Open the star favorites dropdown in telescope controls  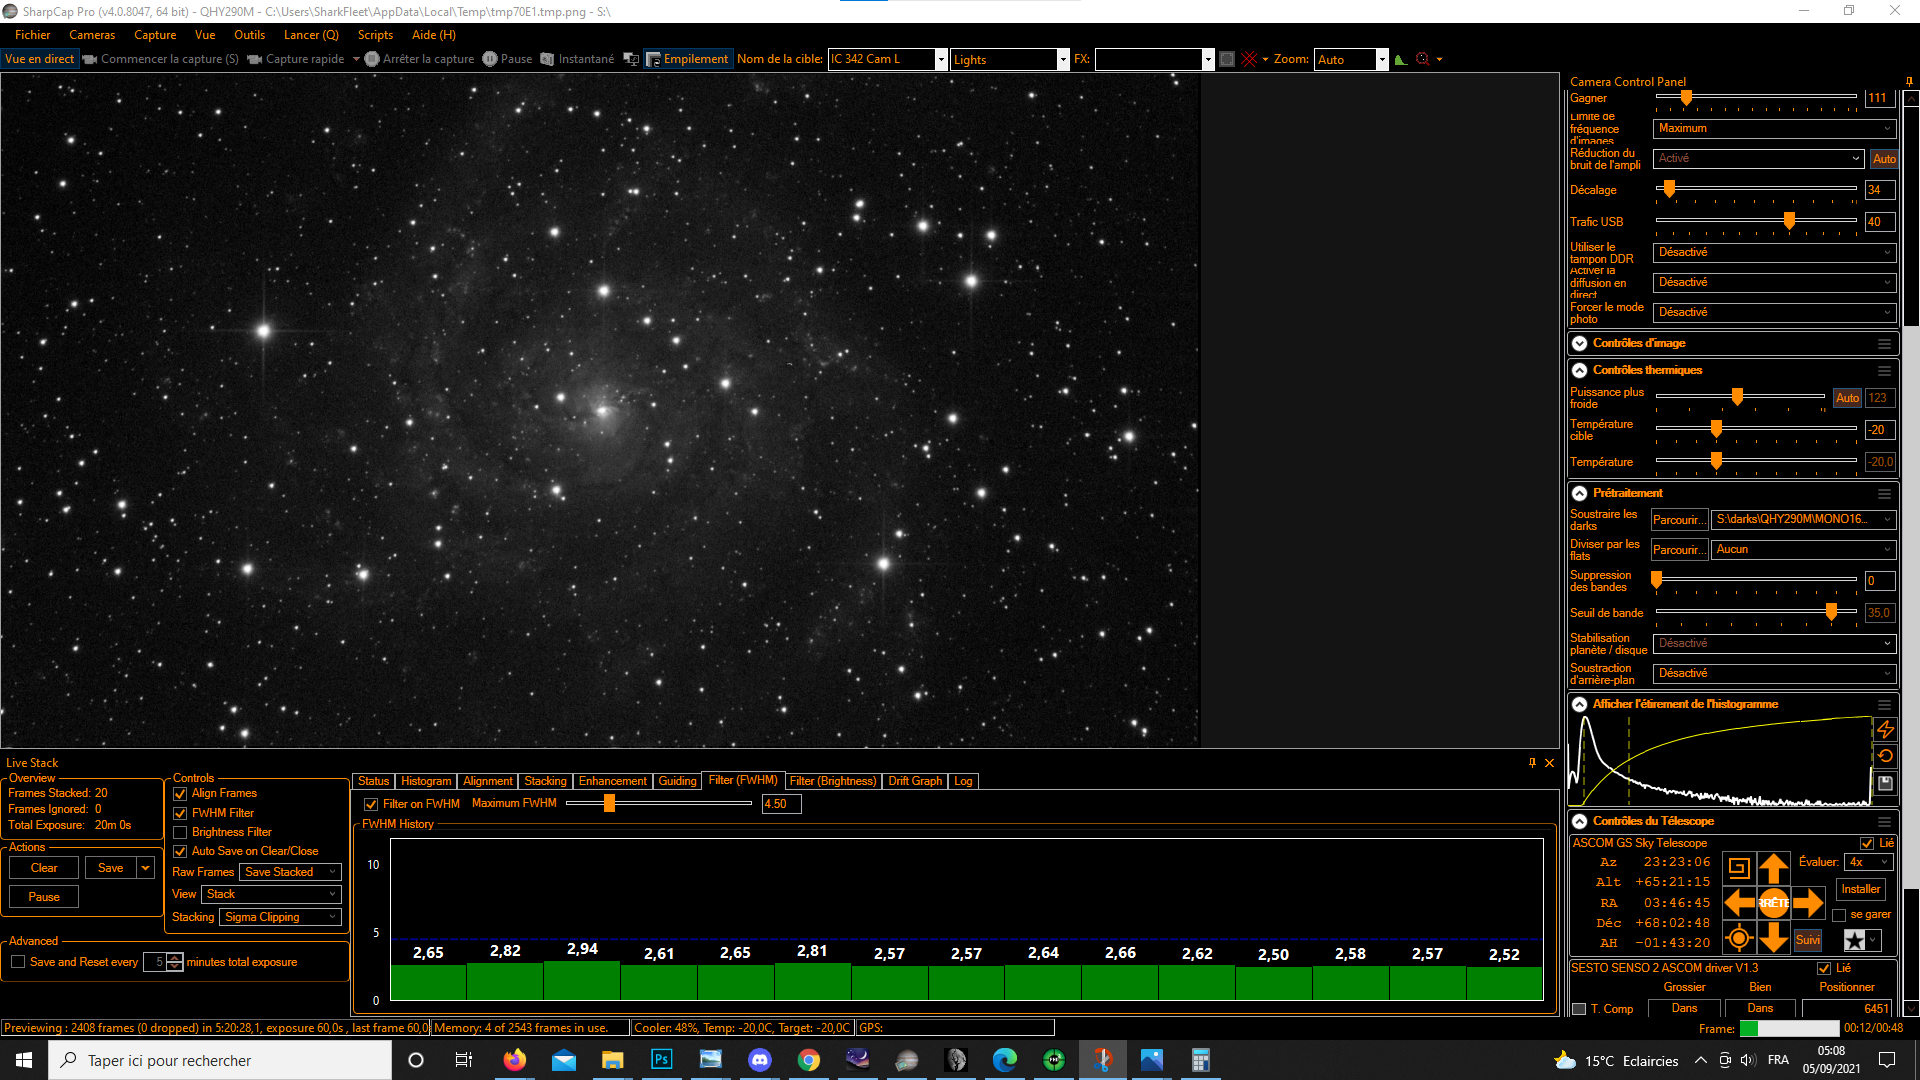pos(1862,940)
